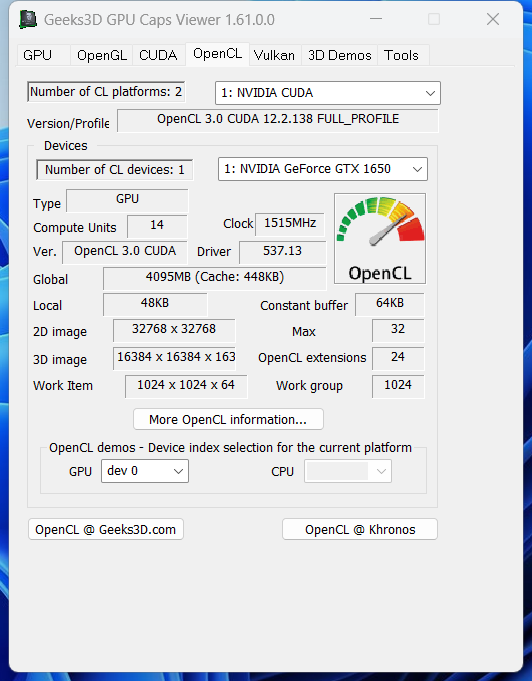
Task: Click the Type value GPU field
Action: [127, 200]
